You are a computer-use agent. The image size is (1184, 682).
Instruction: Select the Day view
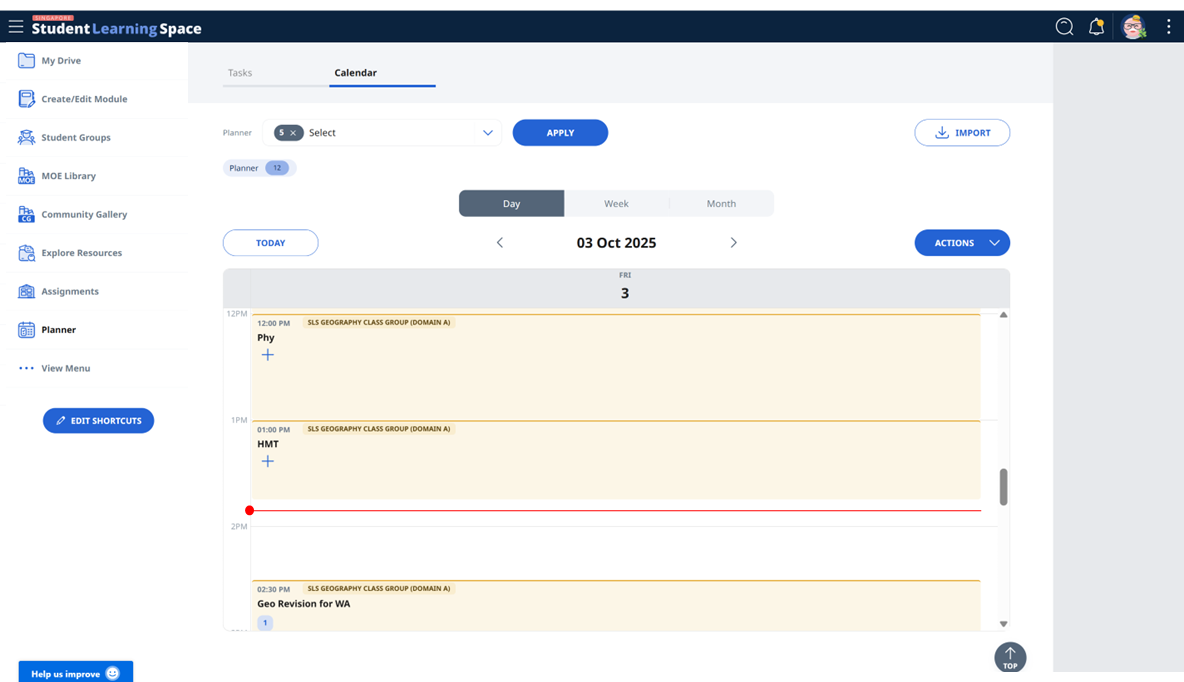[511, 203]
